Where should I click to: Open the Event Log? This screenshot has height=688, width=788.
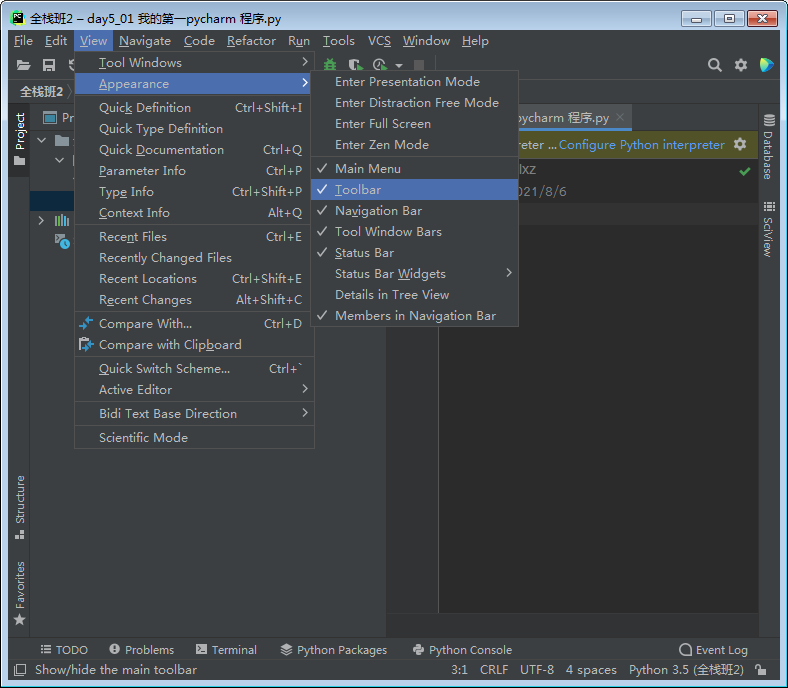pyautogui.click(x=714, y=650)
